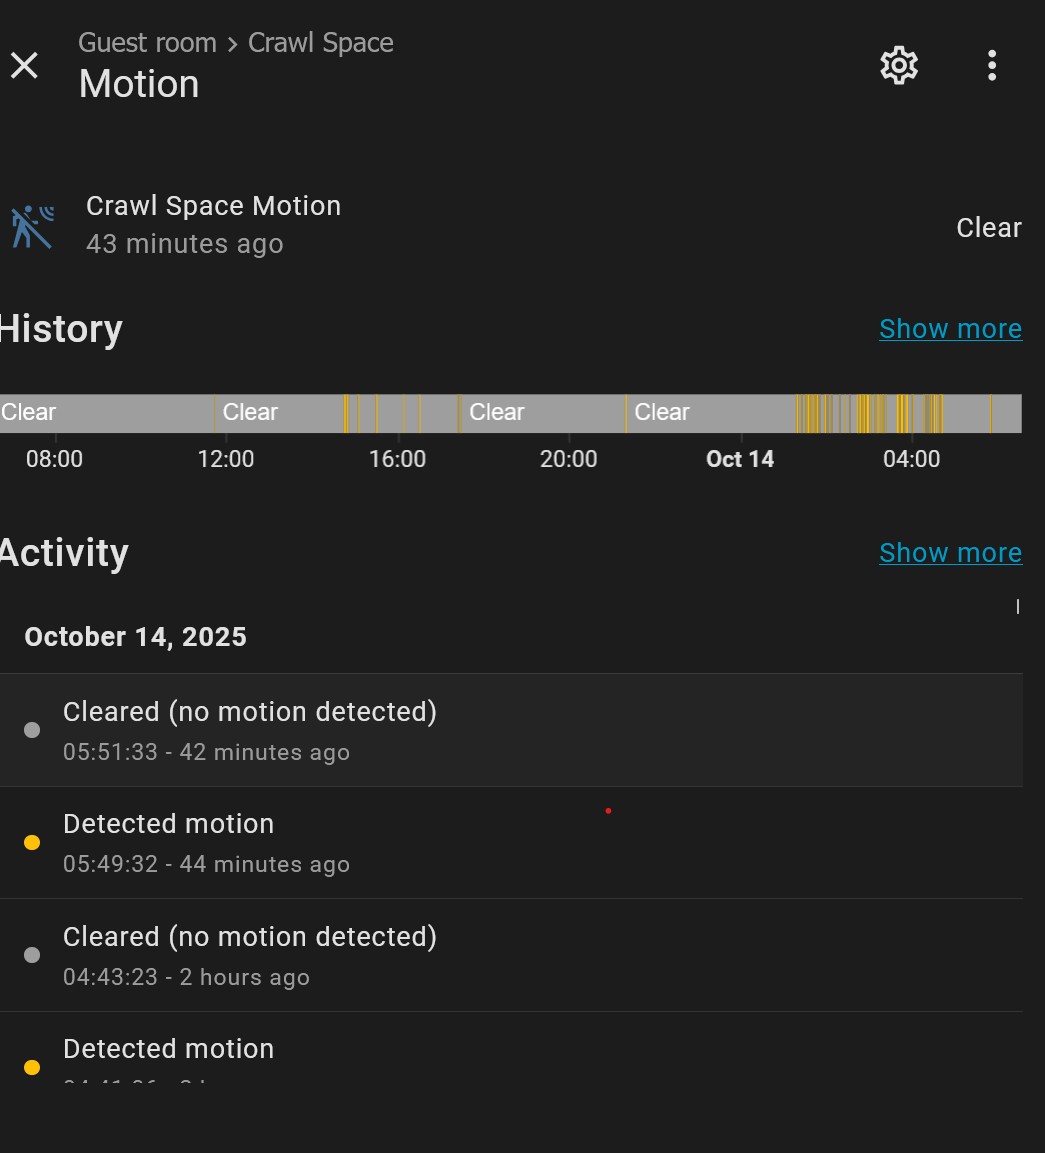Screen dimensions: 1045x1153
Task: Show more Activity entries
Action: pyautogui.click(x=950, y=553)
